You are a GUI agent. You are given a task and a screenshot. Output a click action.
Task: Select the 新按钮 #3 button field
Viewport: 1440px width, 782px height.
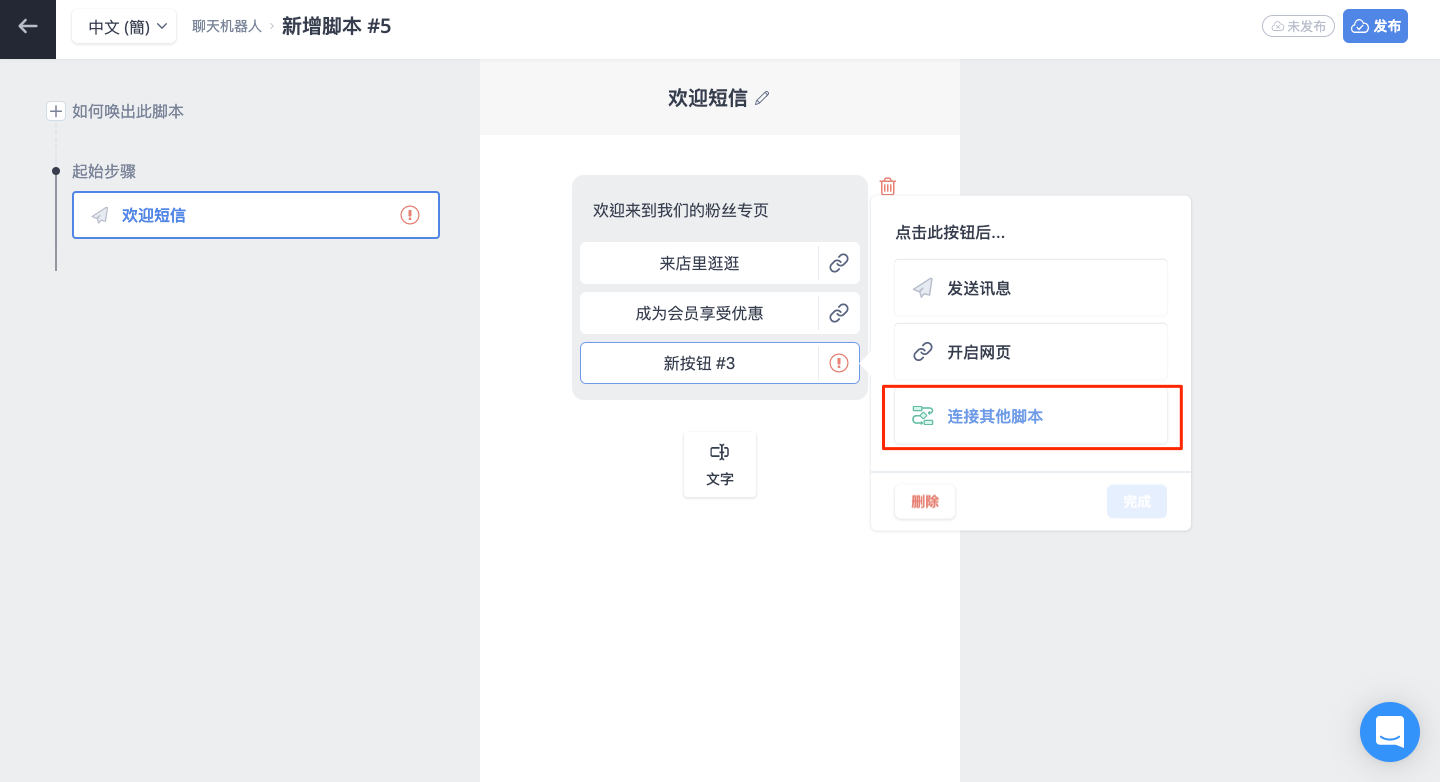[699, 363]
